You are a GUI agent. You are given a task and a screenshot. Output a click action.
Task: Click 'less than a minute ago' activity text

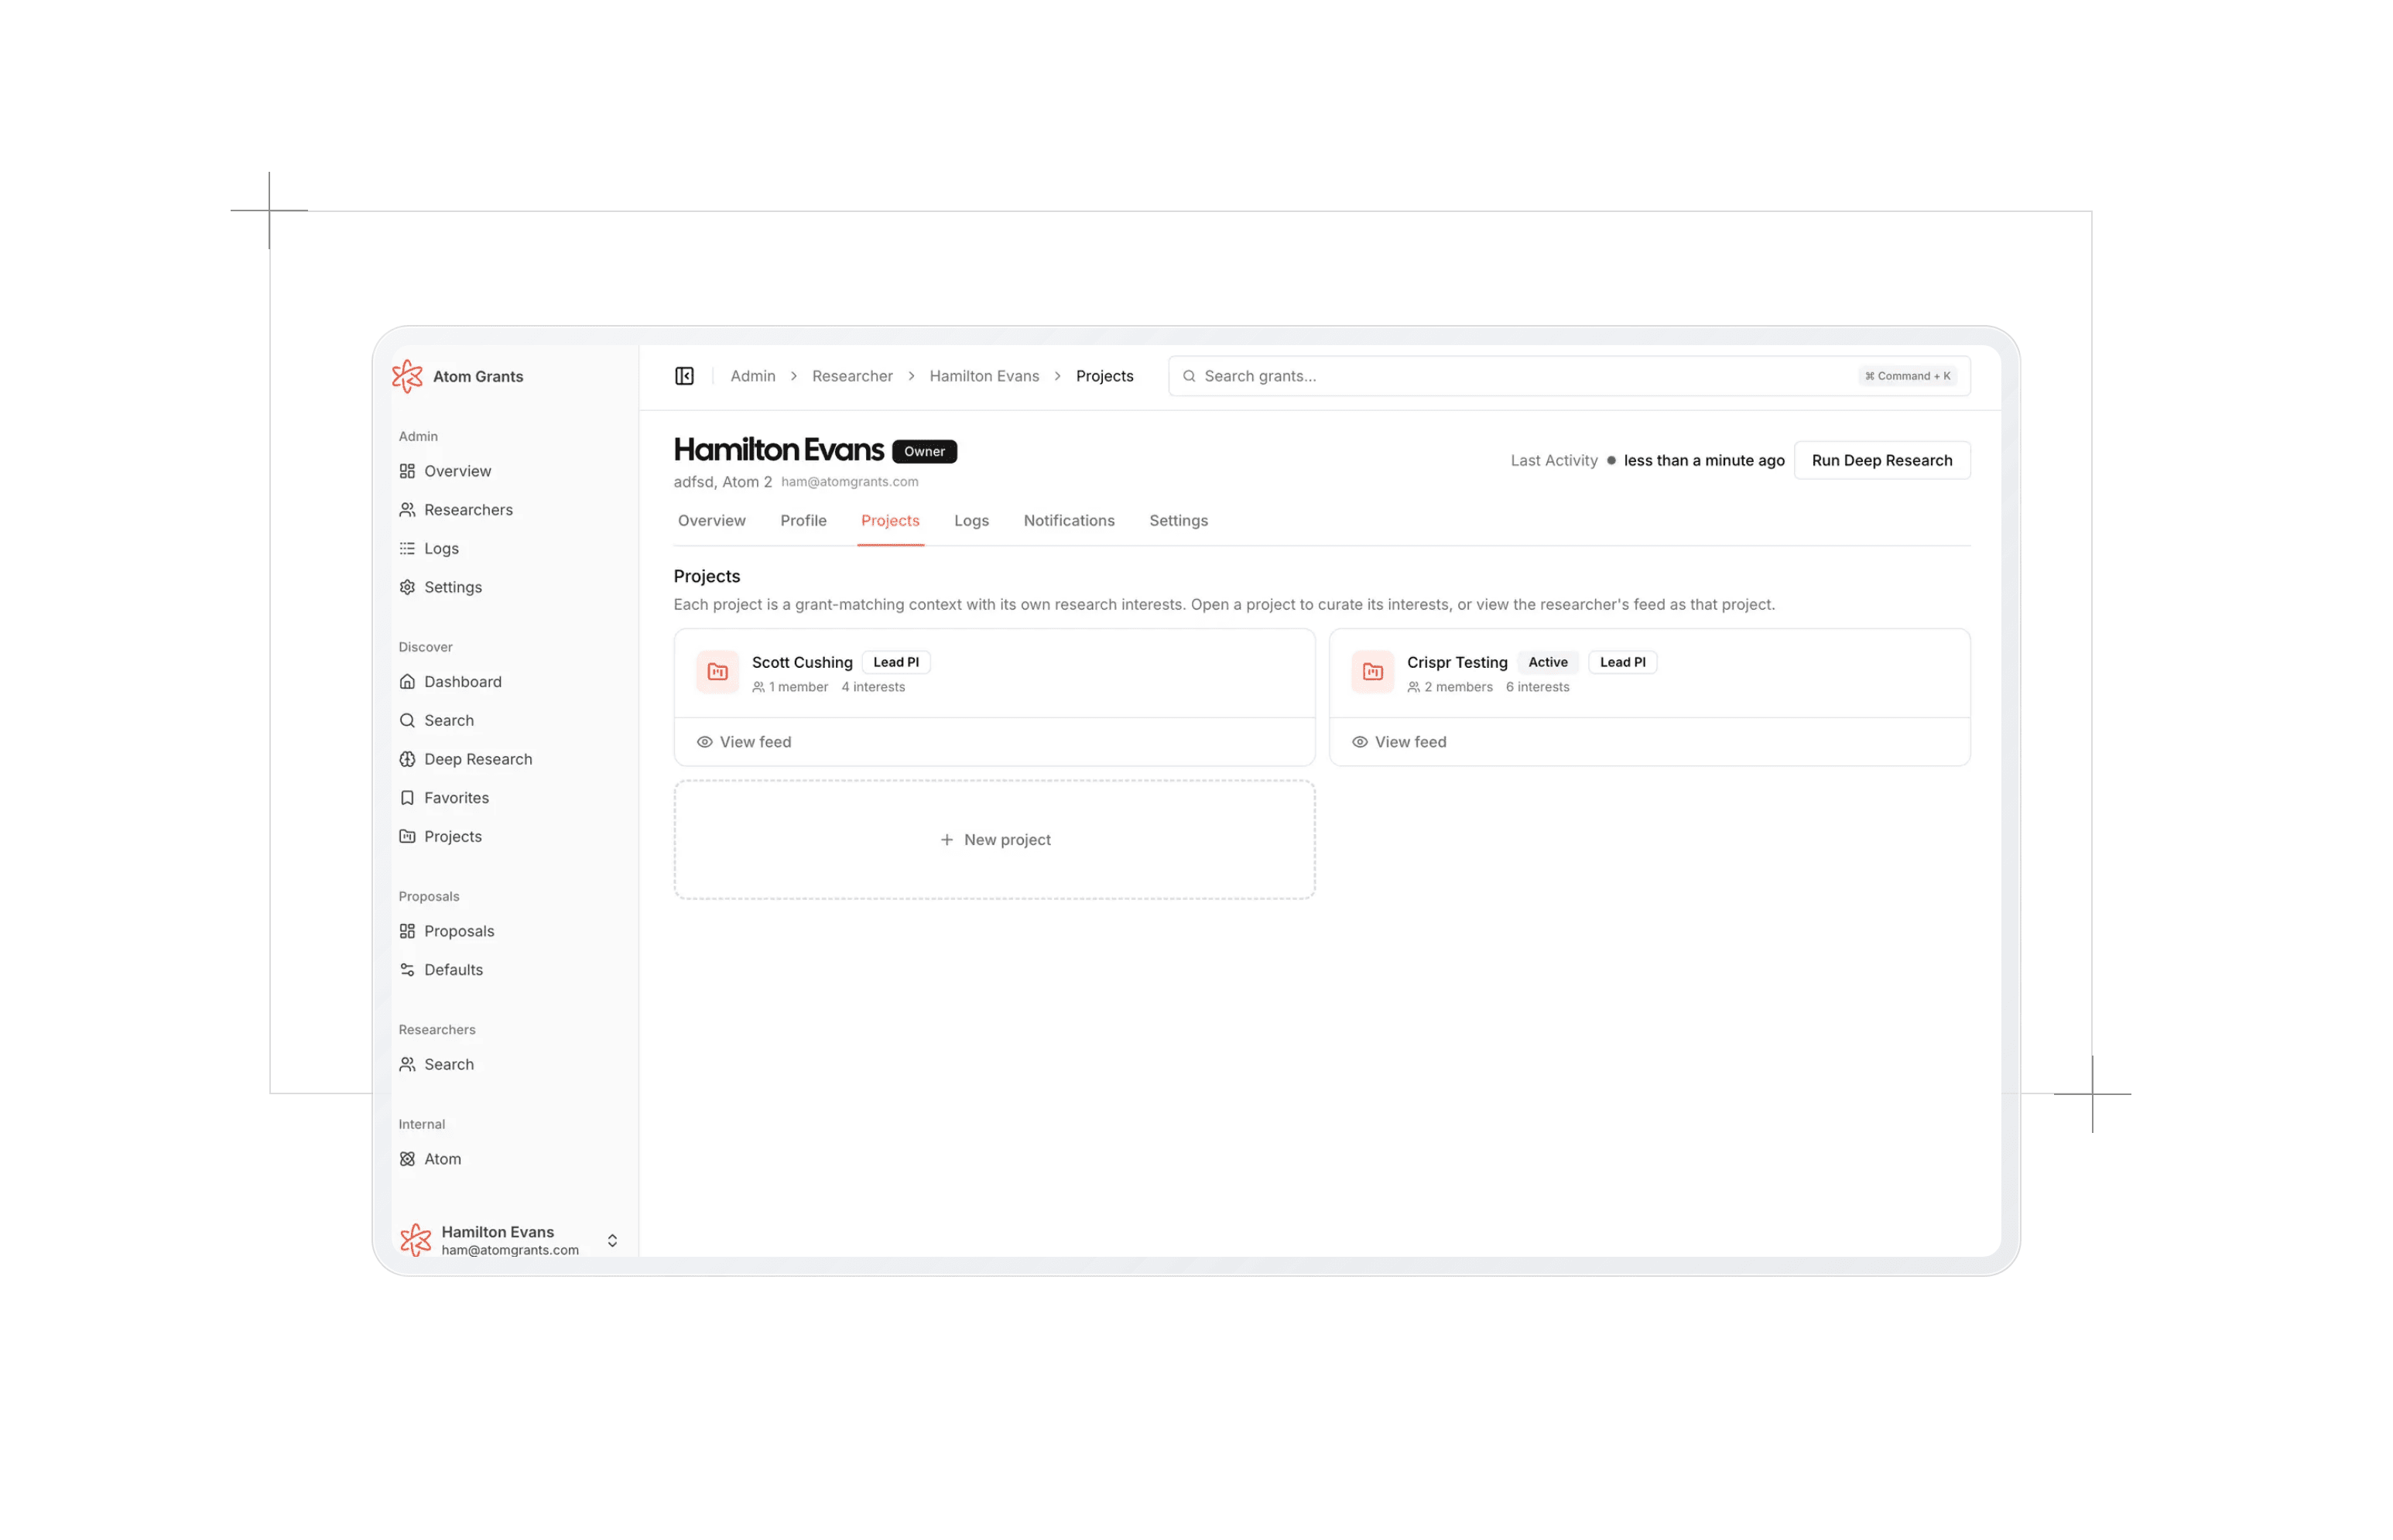1703,460
